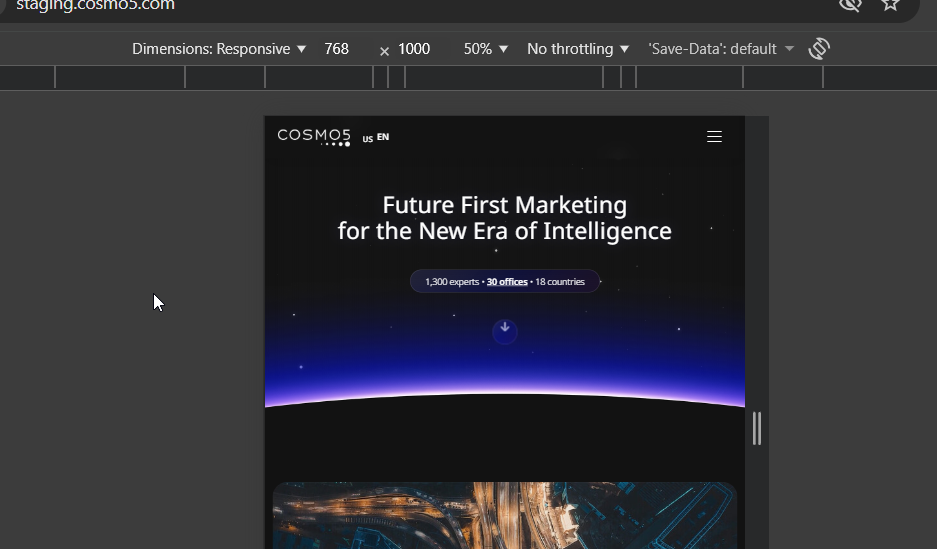Click the COSMOS logo
This screenshot has height=549, width=937.
click(314, 137)
